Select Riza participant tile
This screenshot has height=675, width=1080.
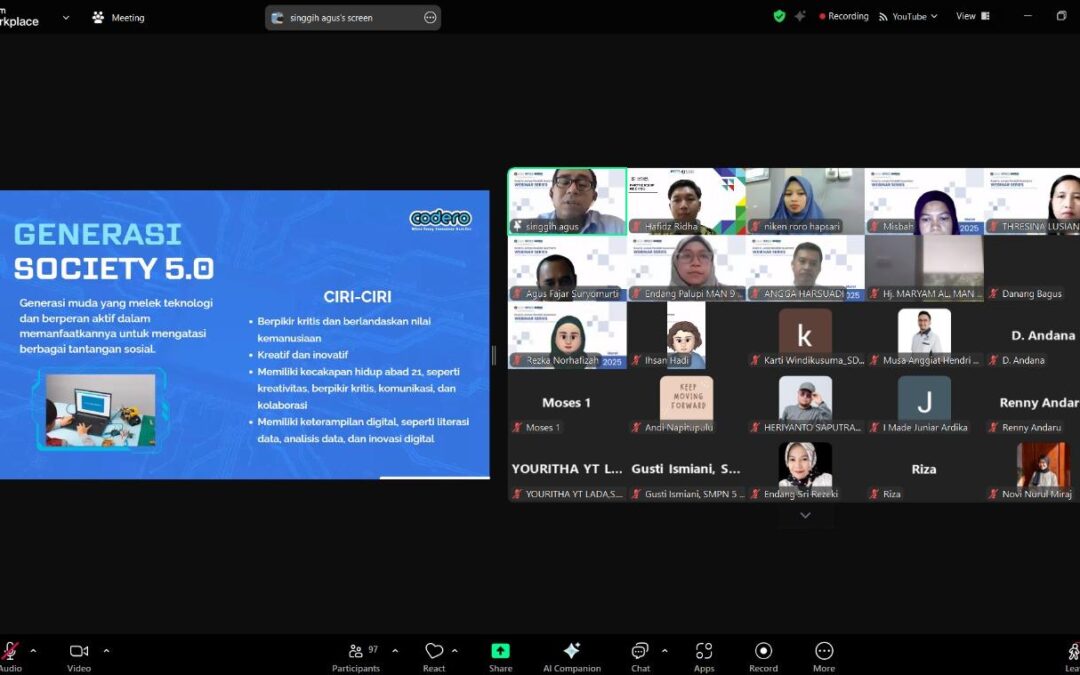924,469
